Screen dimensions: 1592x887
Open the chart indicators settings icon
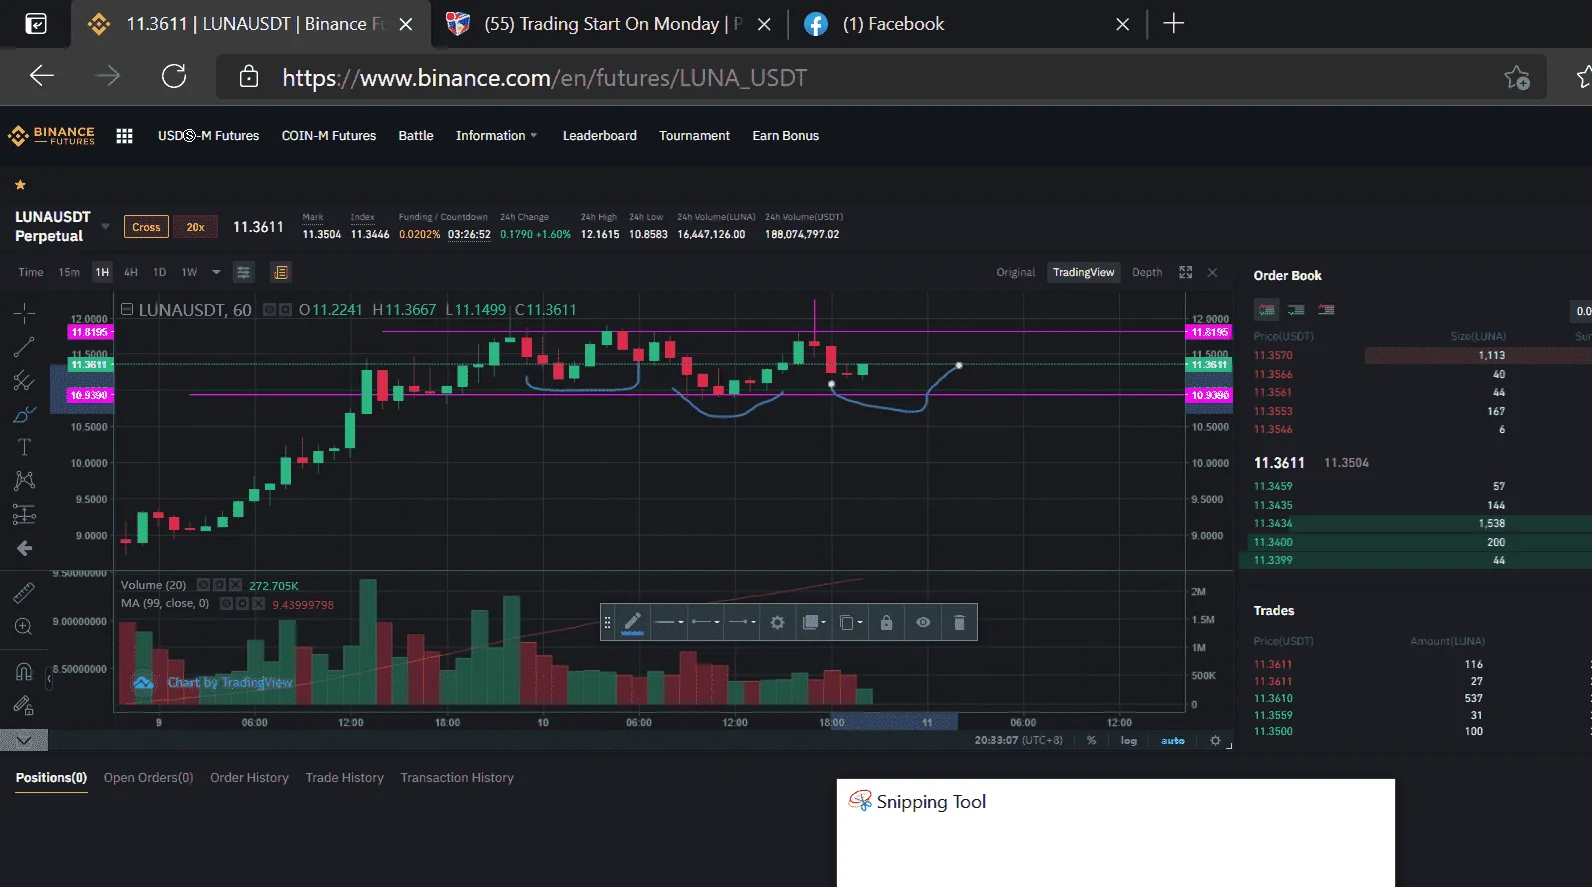pyautogui.click(x=243, y=272)
